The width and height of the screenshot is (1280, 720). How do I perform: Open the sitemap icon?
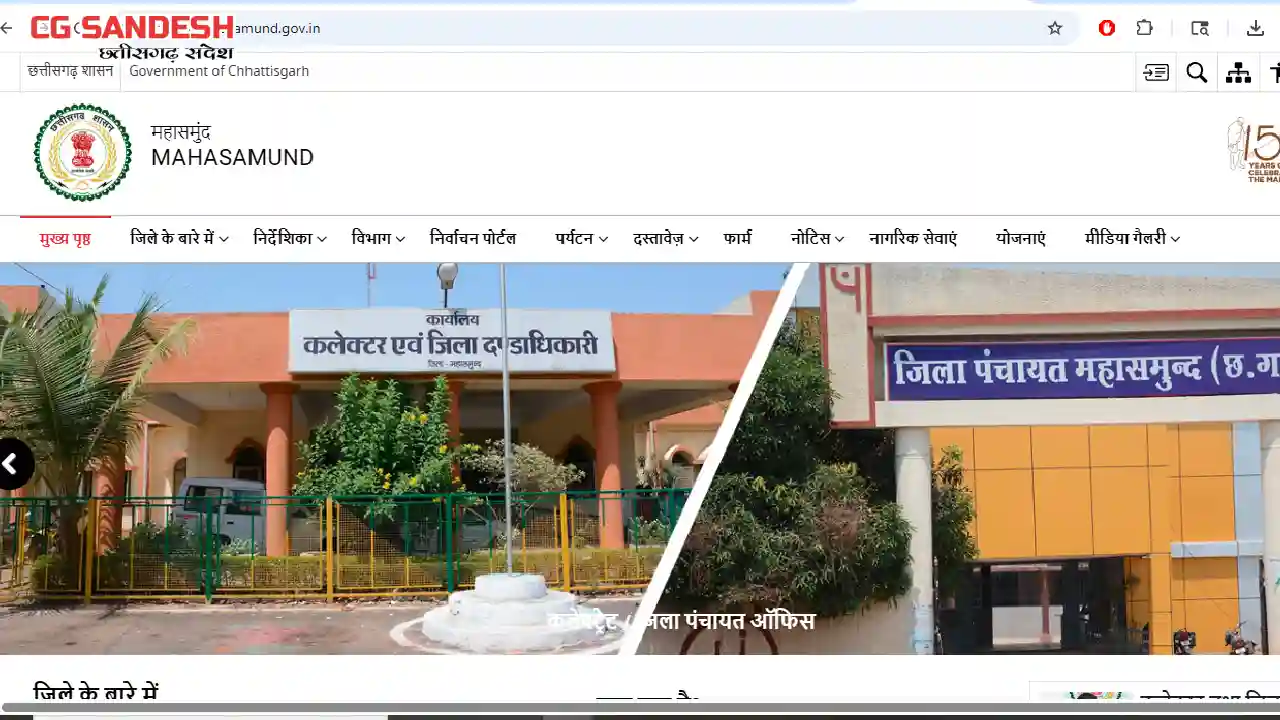pos(1238,72)
